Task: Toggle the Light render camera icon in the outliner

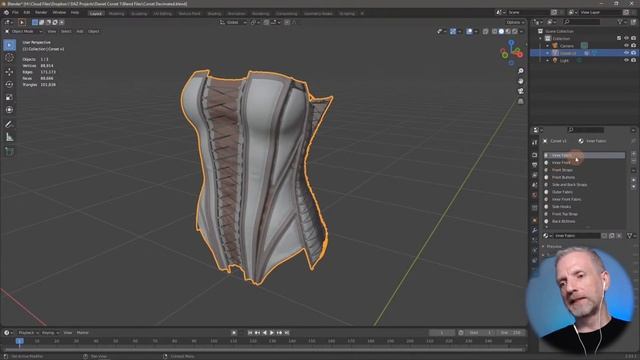Action: coord(633,60)
